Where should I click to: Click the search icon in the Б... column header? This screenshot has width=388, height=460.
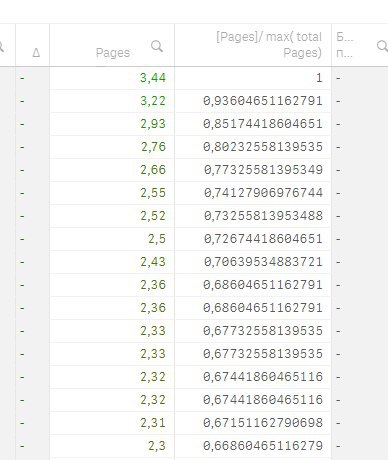point(382,46)
